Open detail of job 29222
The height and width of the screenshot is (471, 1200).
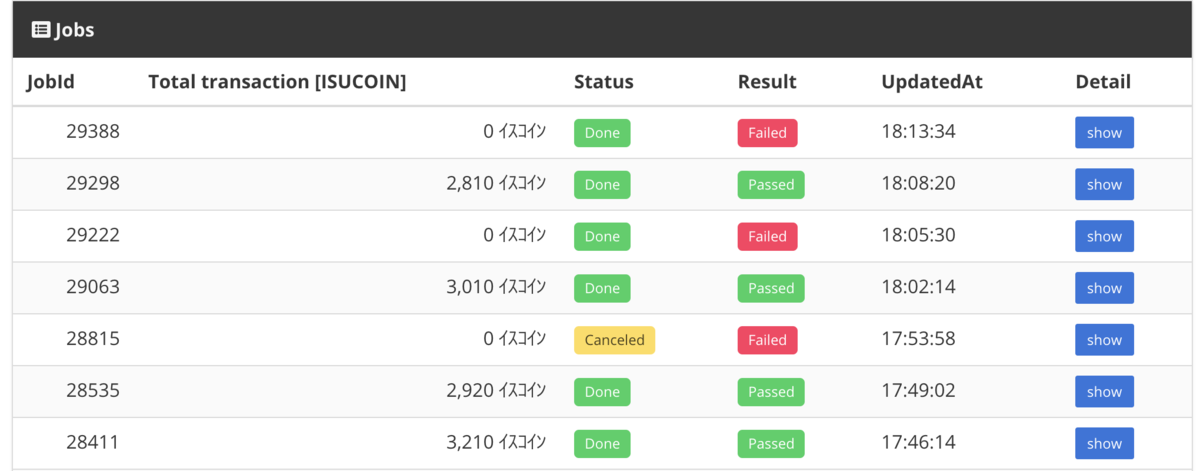1104,236
